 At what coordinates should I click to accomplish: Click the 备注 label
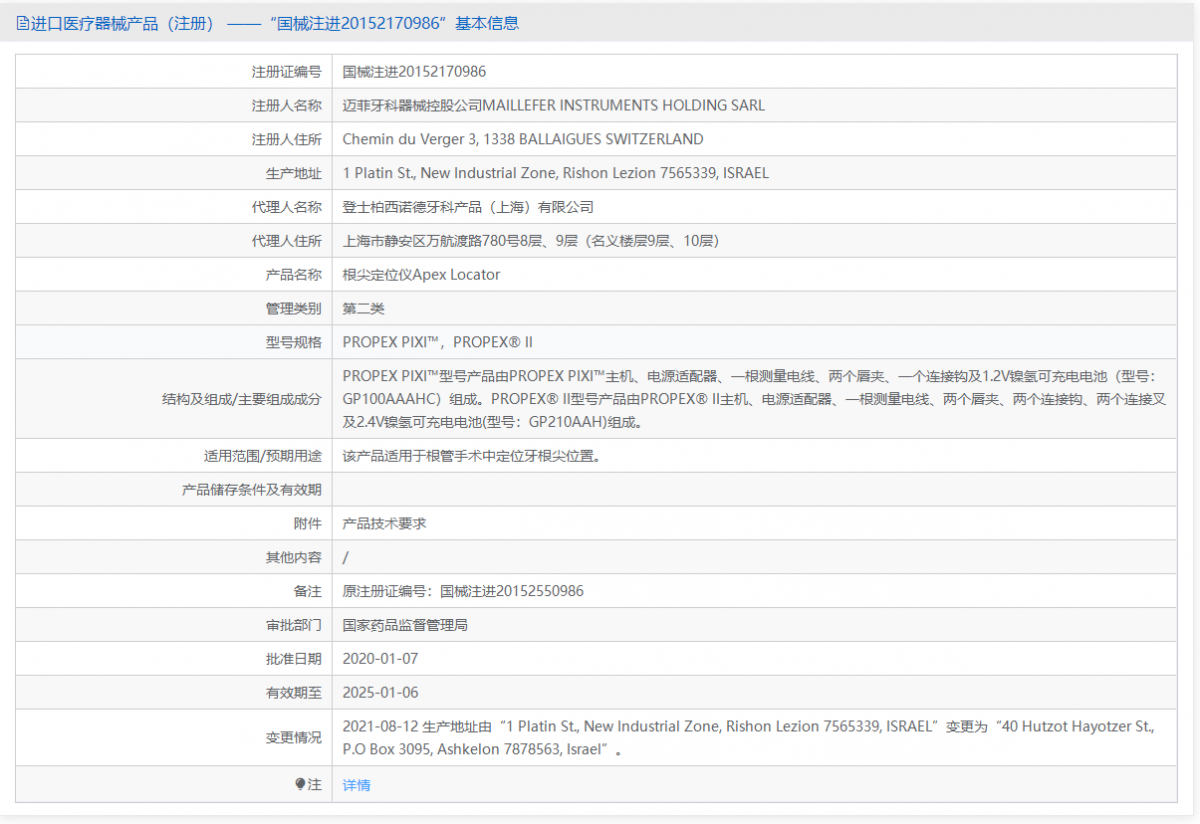pyautogui.click(x=308, y=591)
